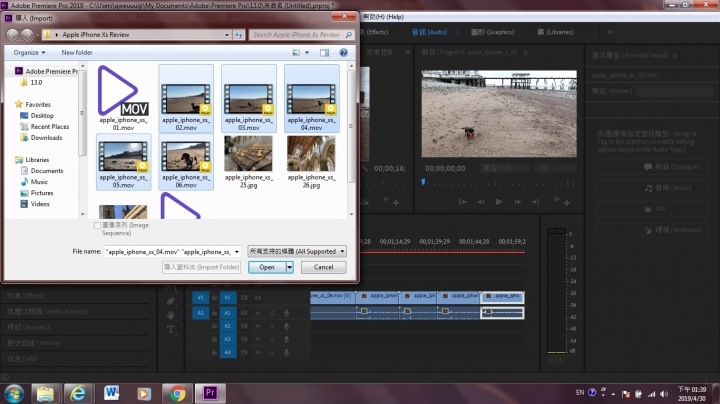Open the Fit zoom level dropdown in Program monitor
This screenshot has height=404, width=720.
pos(504,168)
